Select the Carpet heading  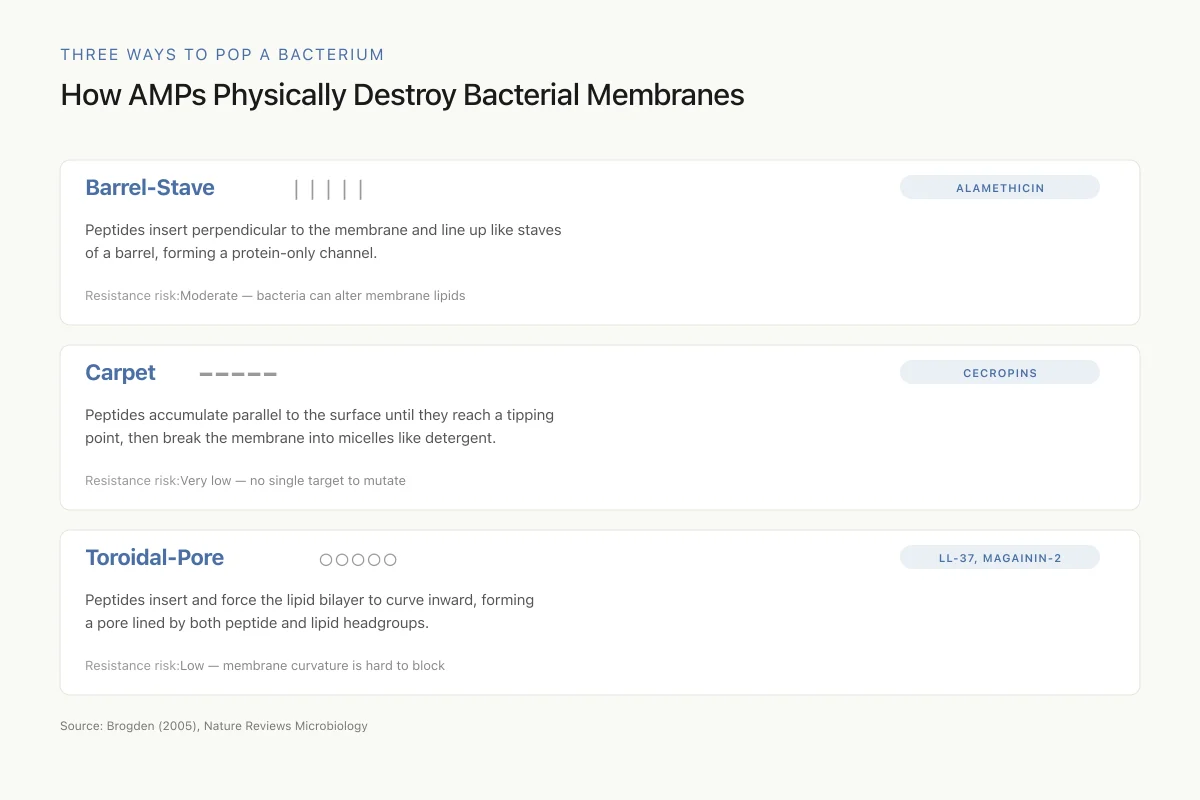[x=121, y=373]
